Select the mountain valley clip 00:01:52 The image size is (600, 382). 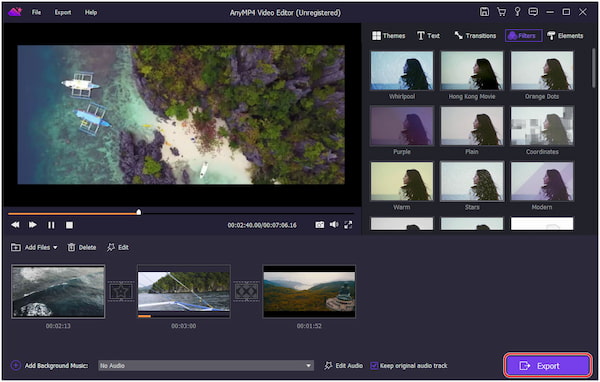coord(309,291)
